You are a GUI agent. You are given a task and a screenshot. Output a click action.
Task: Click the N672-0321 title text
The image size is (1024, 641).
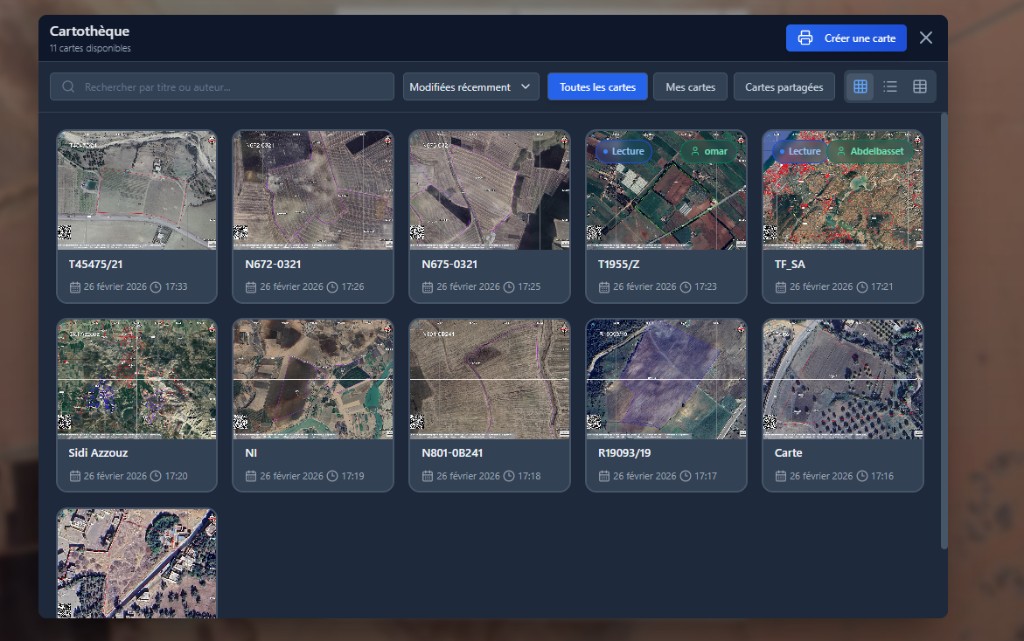[273, 264]
